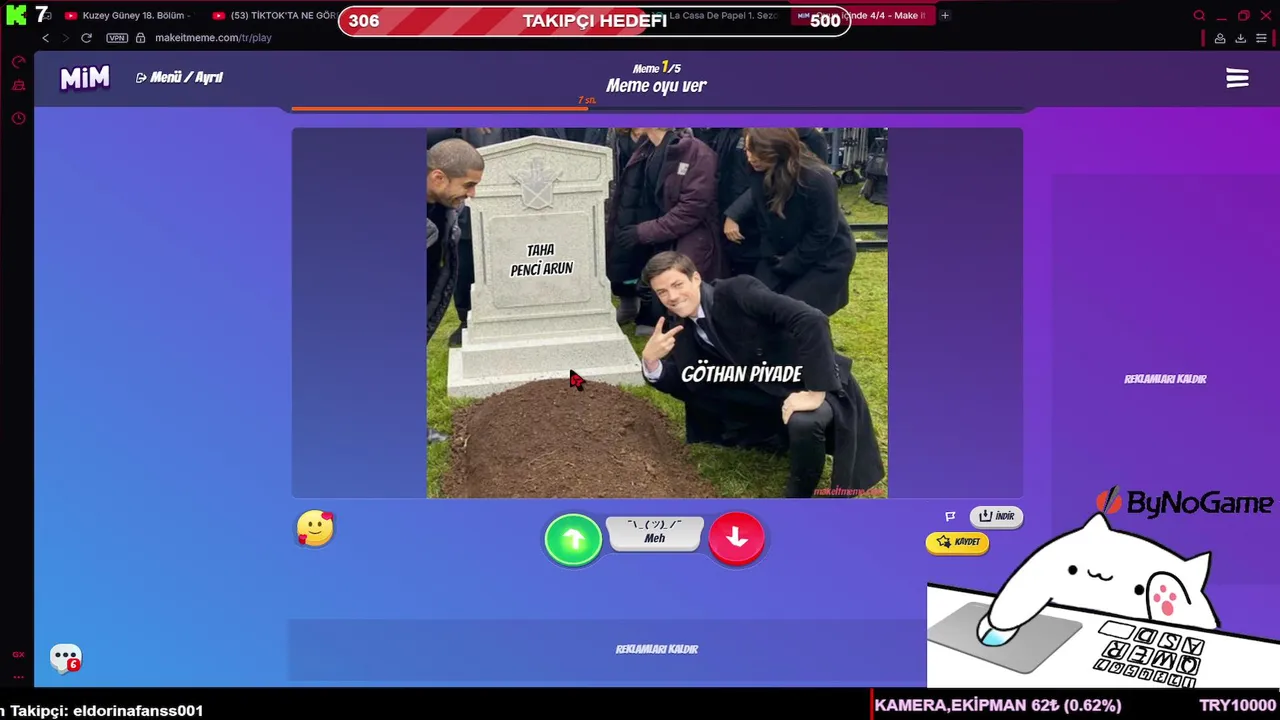Click the 'Meme 1/5' round counter text
Image resolution: width=1280 pixels, height=720 pixels.
[656, 68]
